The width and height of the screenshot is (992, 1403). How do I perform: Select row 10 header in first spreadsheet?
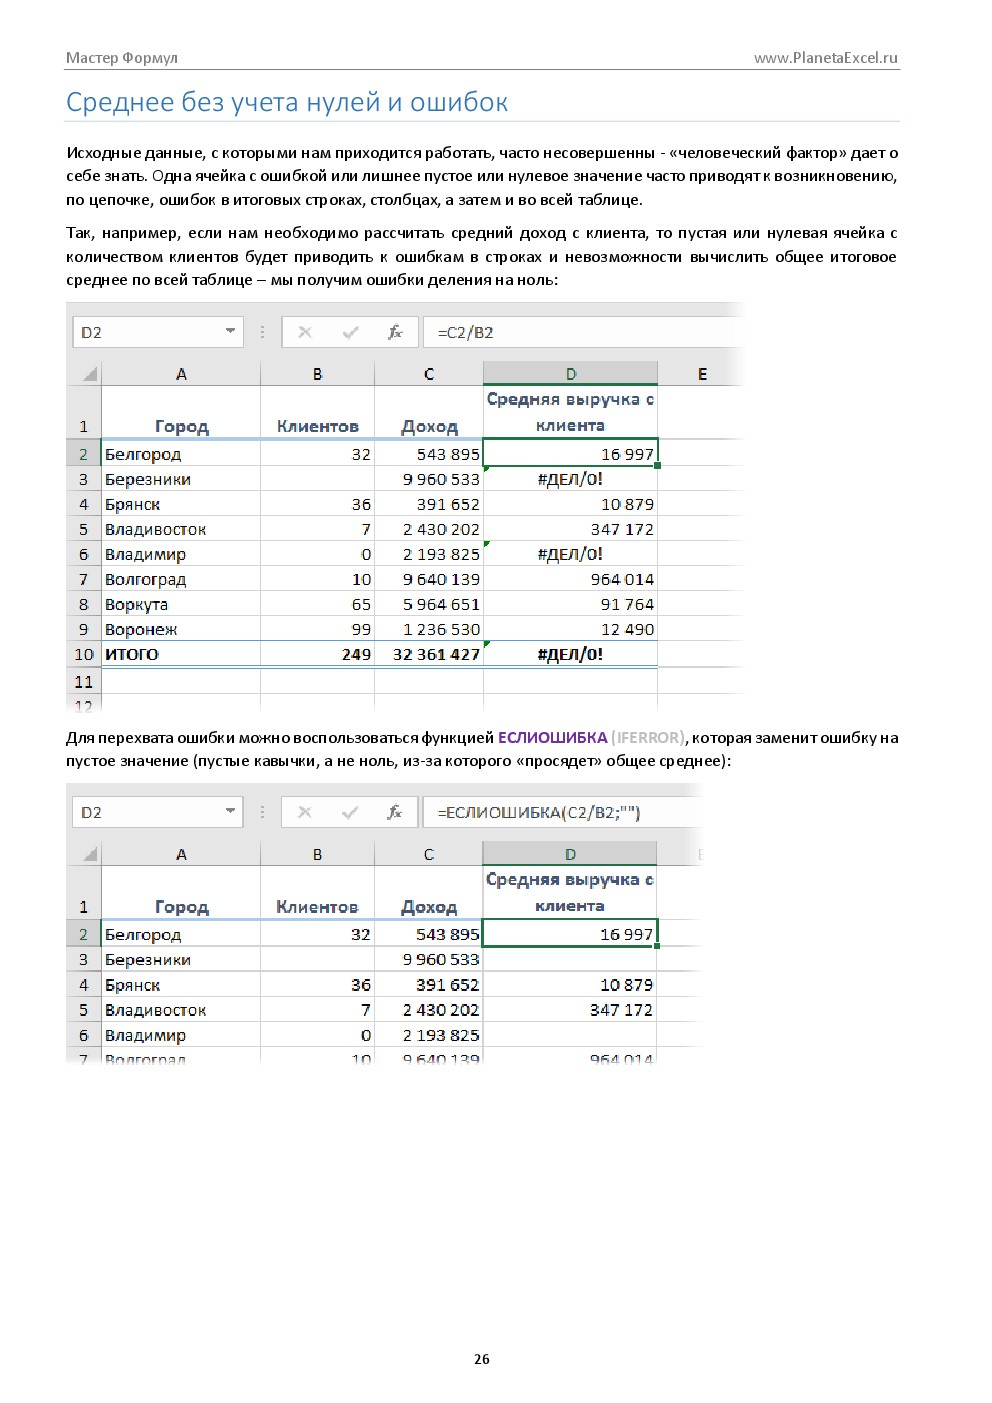point(83,654)
